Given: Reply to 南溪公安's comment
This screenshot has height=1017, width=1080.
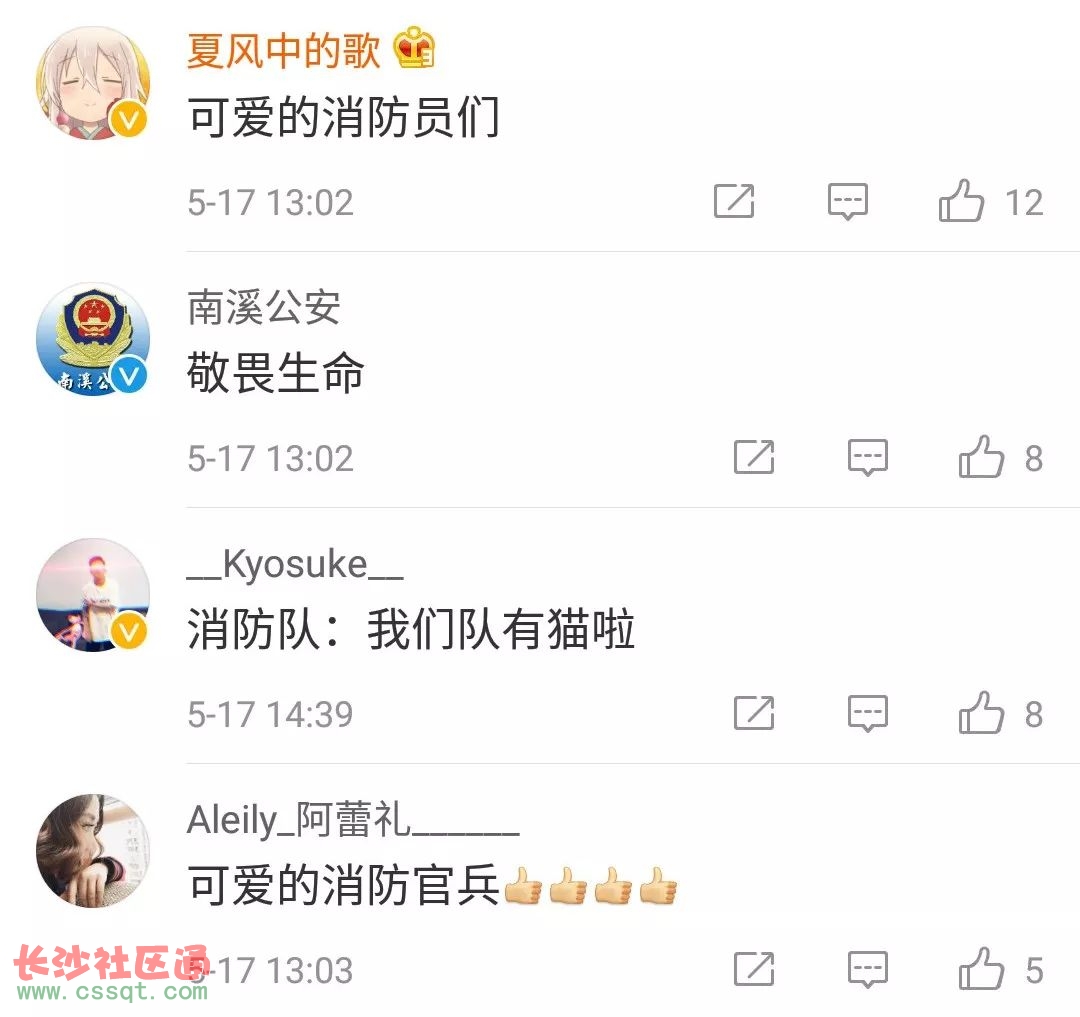Looking at the screenshot, I should click(868, 457).
